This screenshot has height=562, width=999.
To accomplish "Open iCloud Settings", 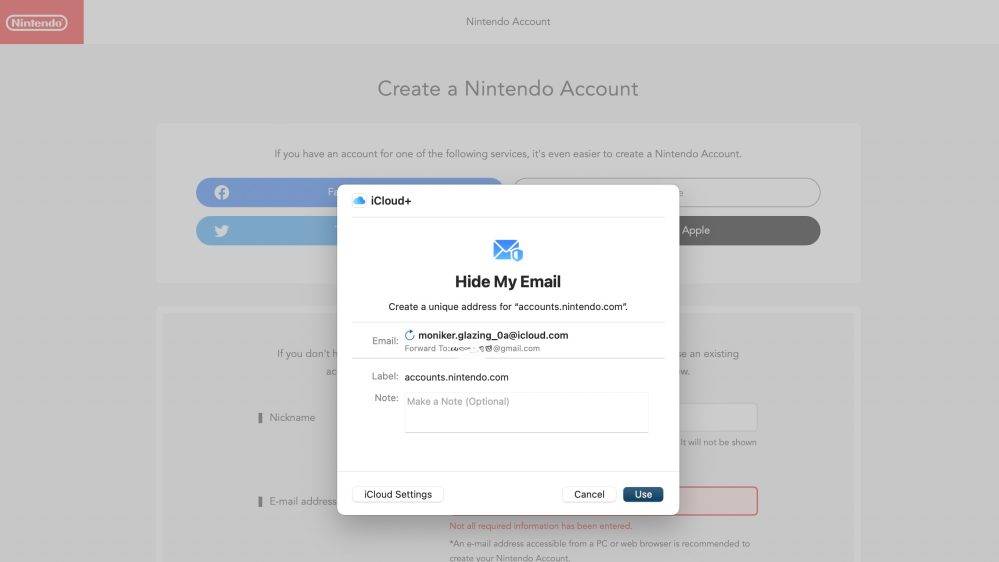I will (x=398, y=494).
